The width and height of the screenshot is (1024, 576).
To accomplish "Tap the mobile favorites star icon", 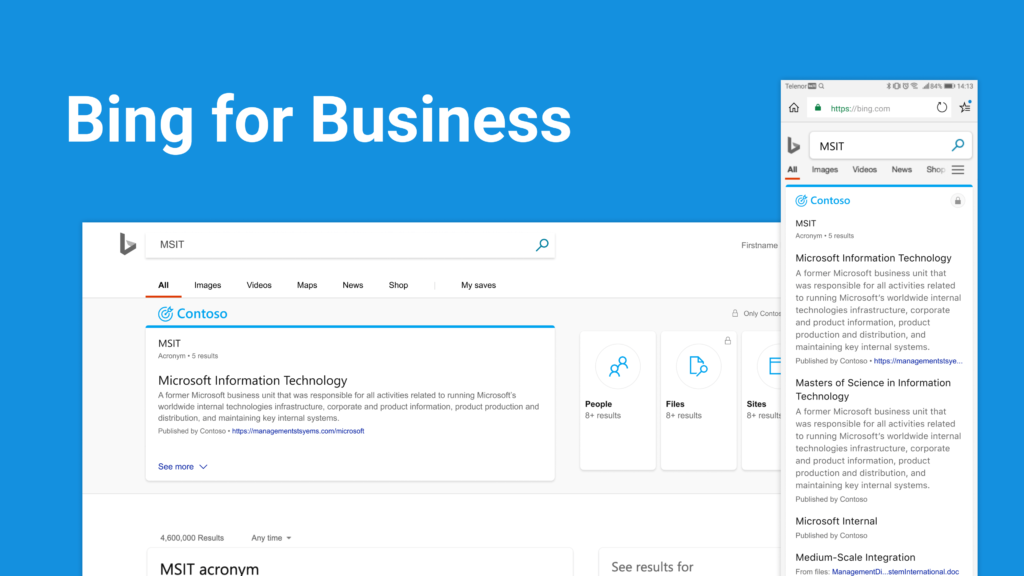I will coord(965,107).
